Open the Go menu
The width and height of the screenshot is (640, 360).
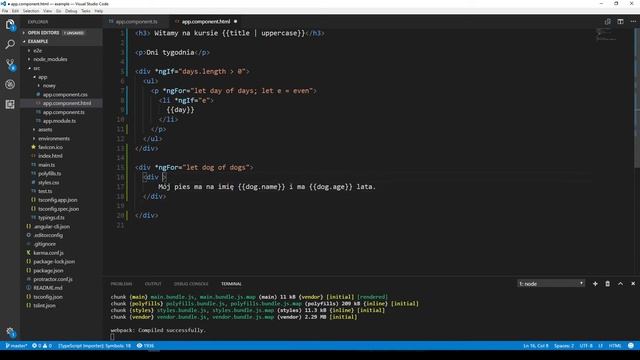[59, 11]
